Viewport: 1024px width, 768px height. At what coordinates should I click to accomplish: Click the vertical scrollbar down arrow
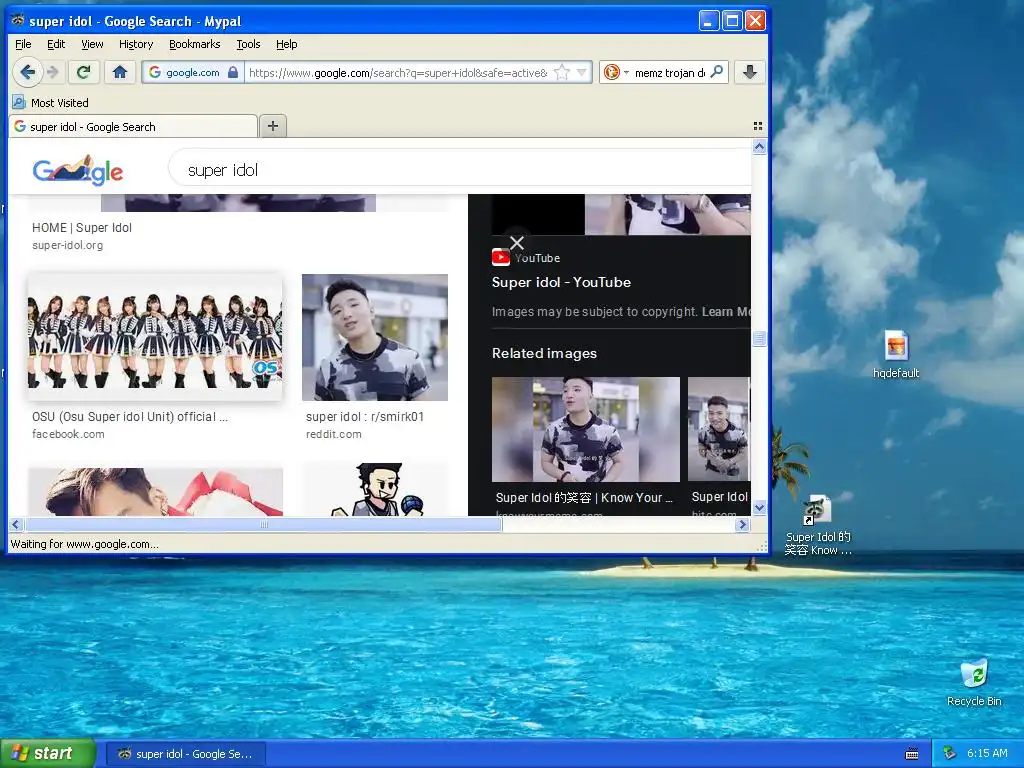[x=759, y=507]
